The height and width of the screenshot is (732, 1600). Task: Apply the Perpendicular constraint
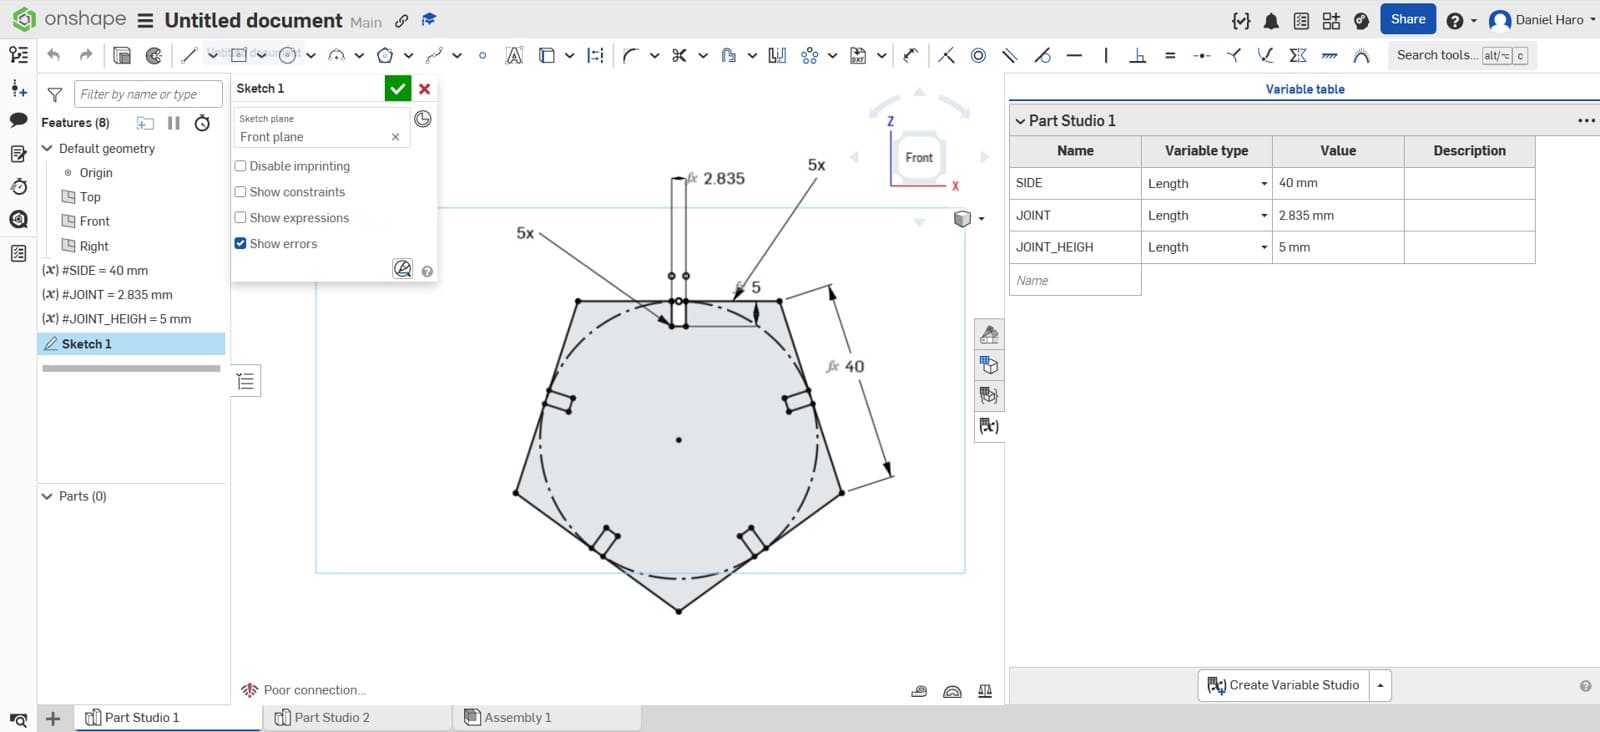[1138, 55]
